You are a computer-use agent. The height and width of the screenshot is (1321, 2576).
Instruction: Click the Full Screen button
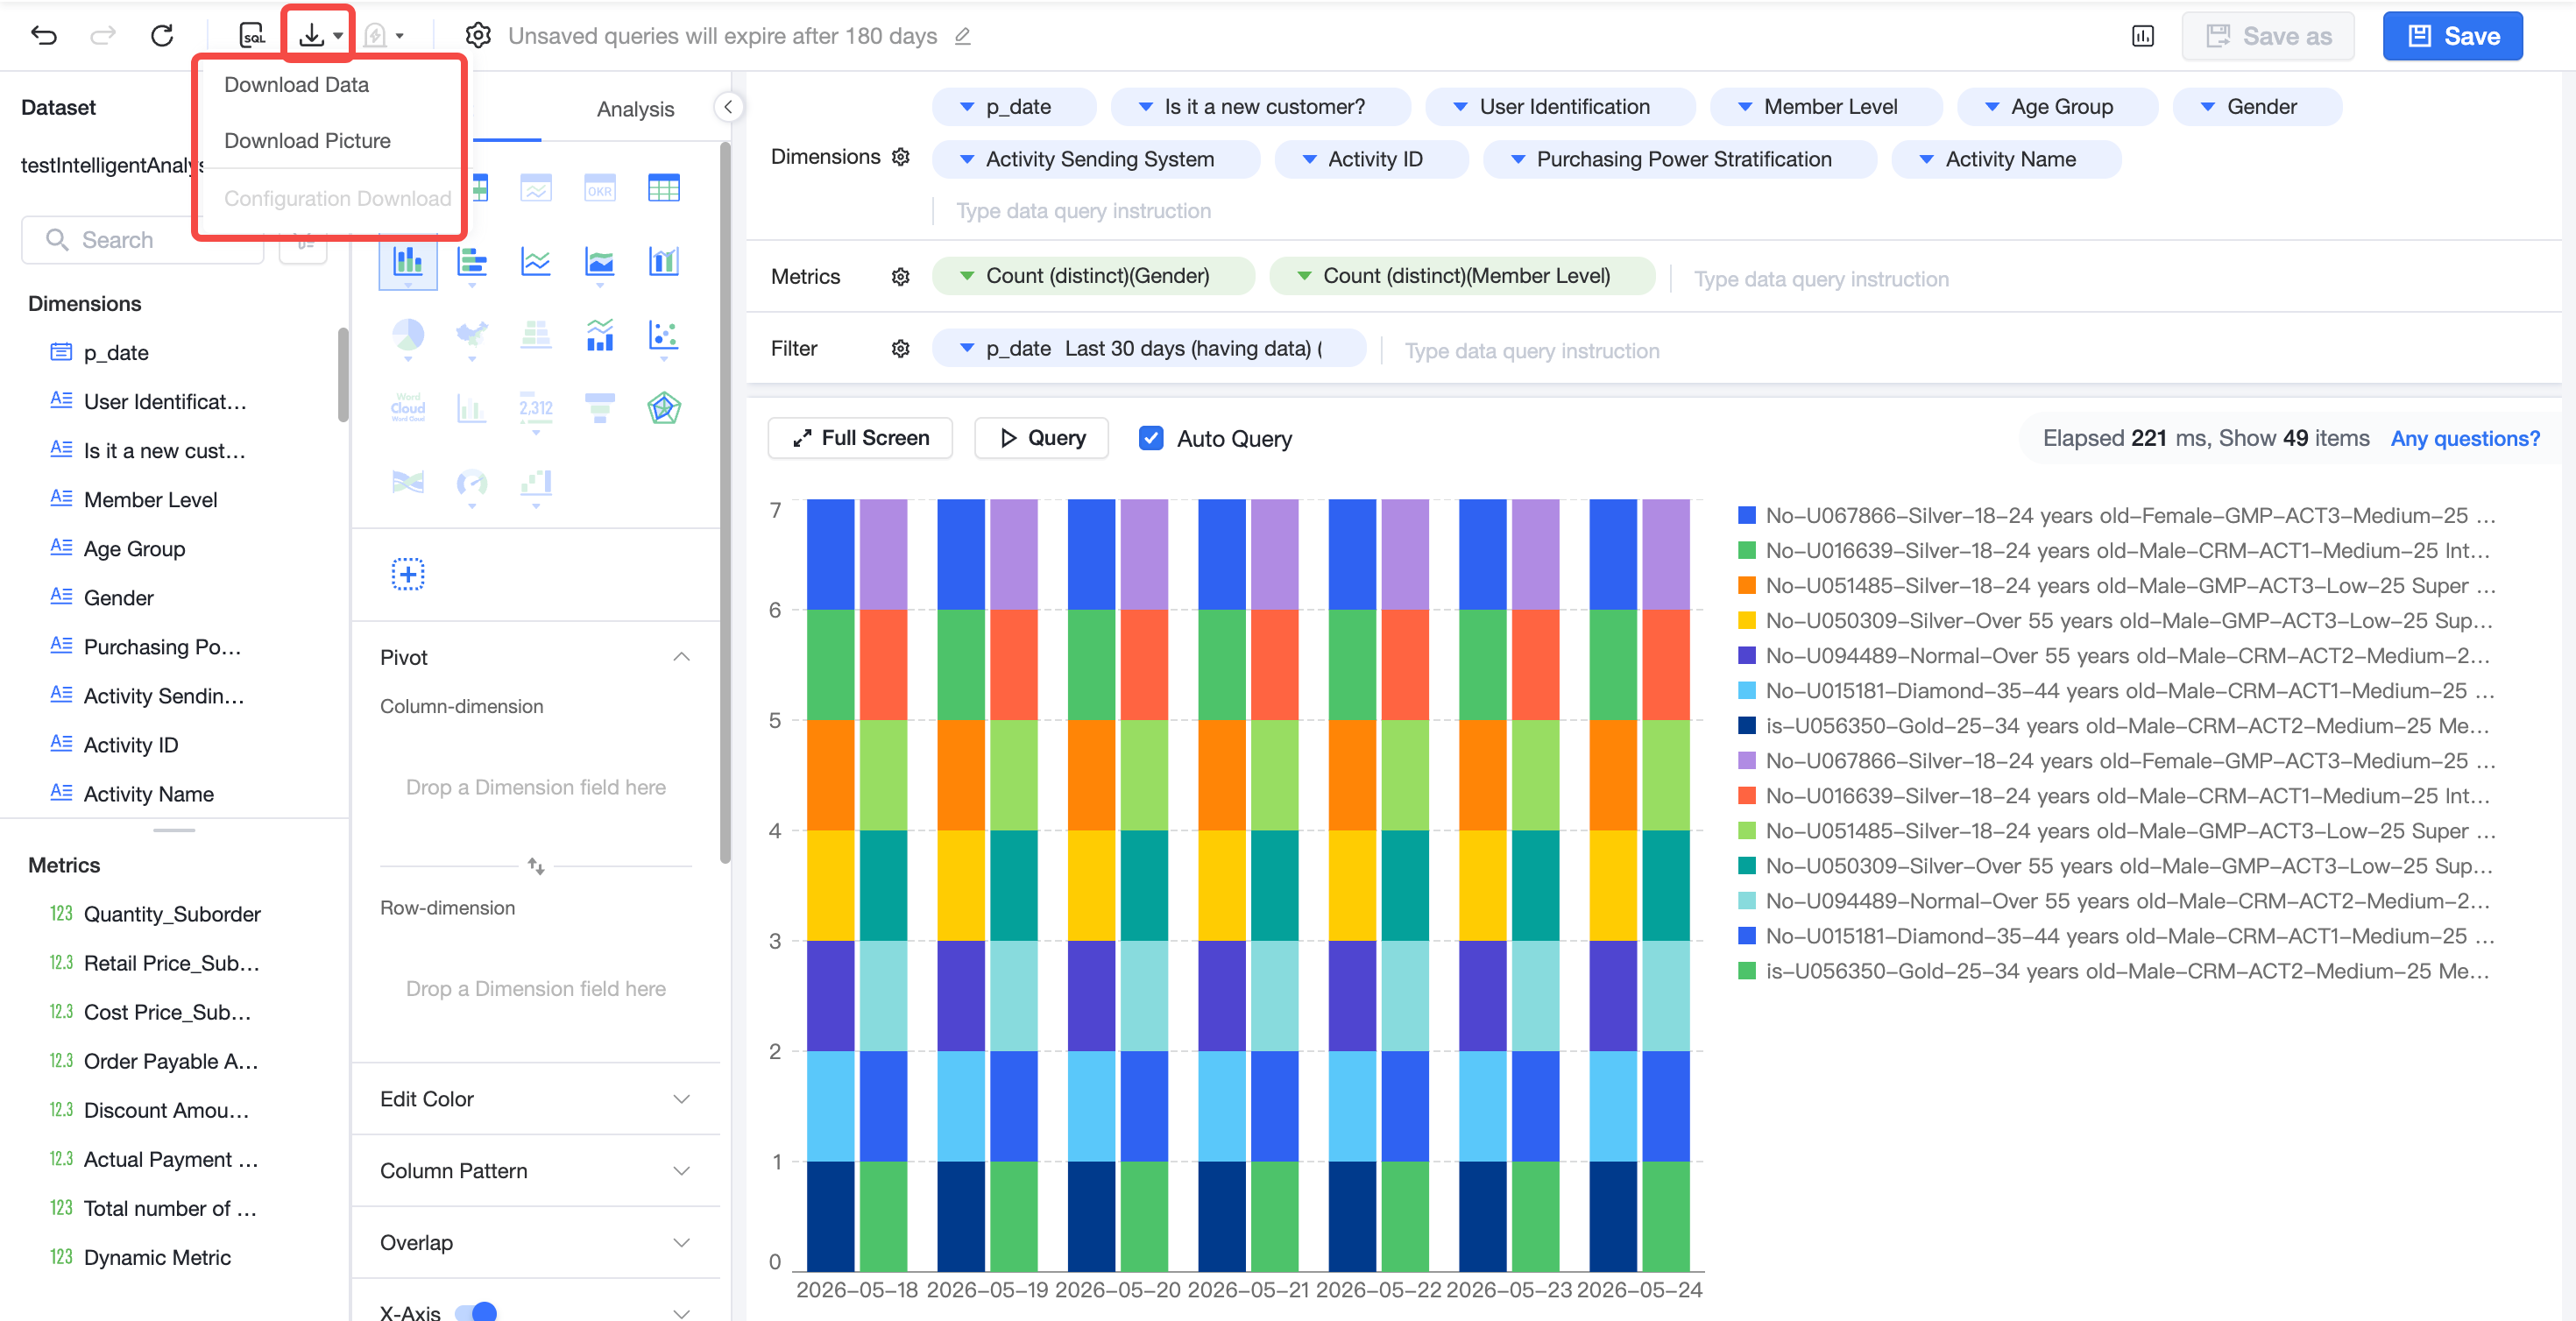click(x=860, y=438)
